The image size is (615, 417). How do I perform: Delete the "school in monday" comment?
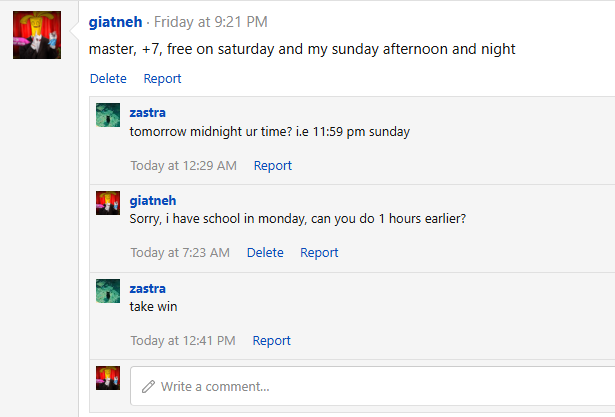pyautogui.click(x=265, y=252)
